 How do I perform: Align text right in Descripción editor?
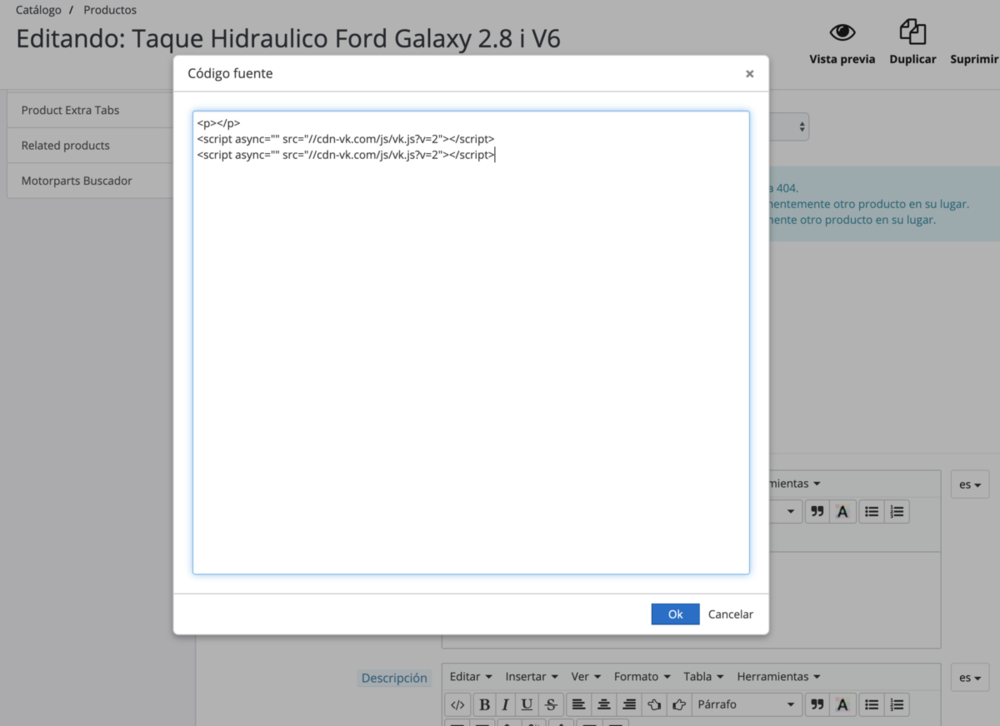tap(629, 705)
